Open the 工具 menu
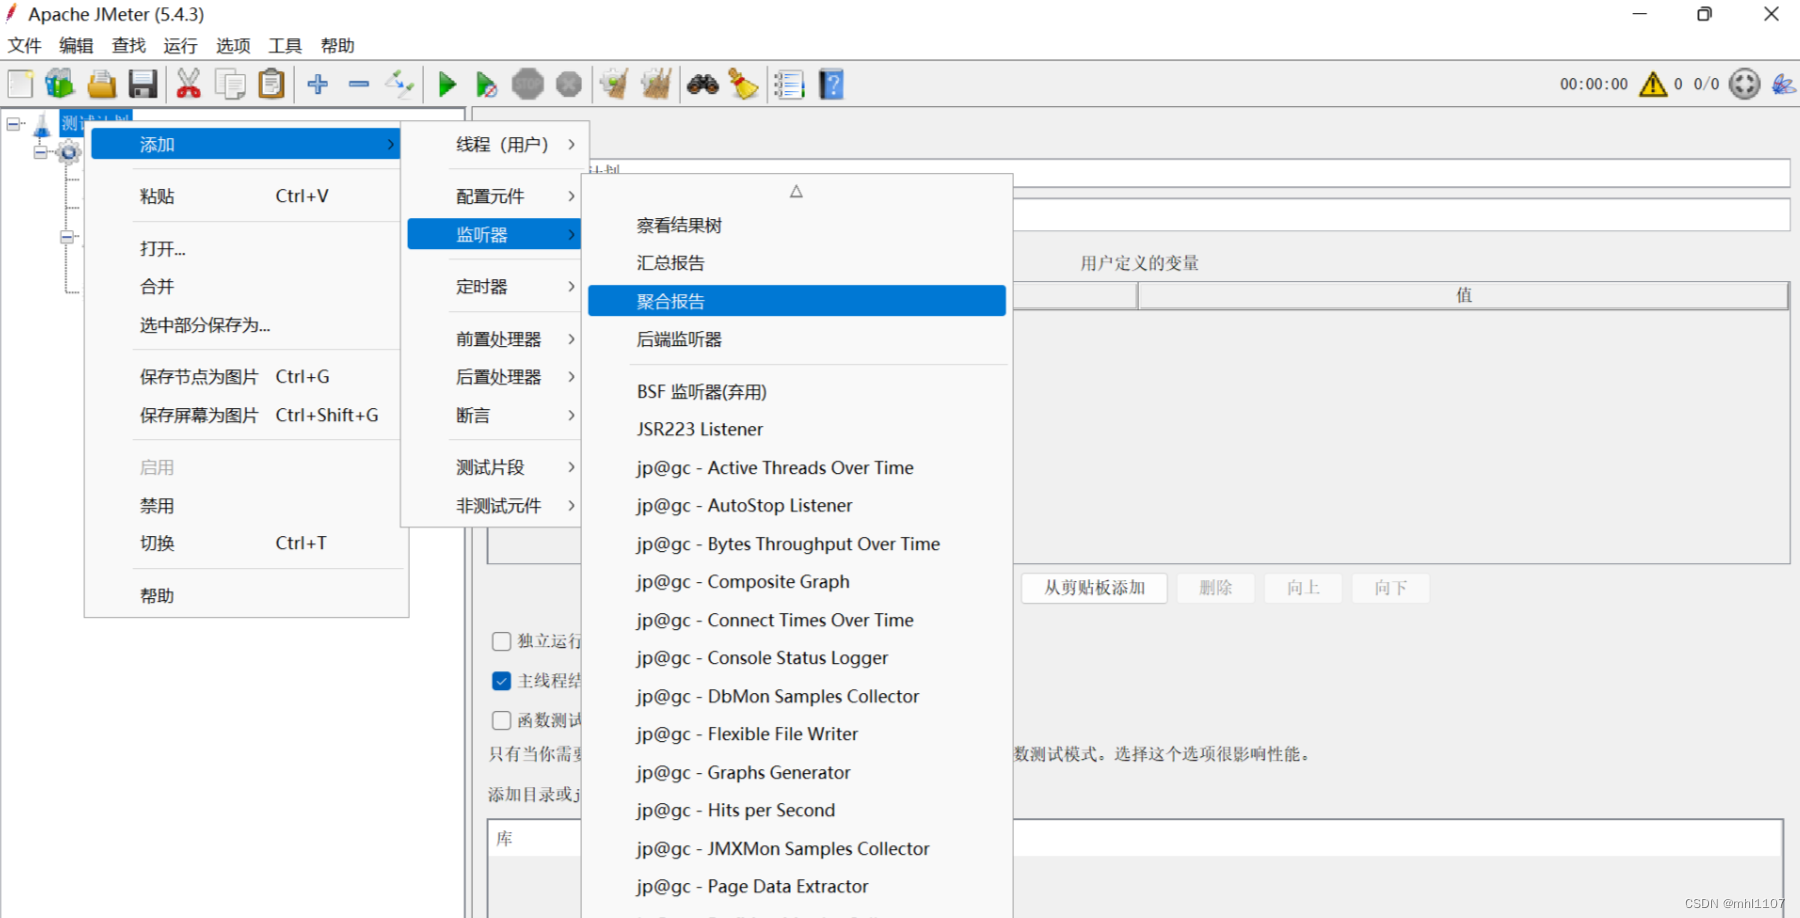The height and width of the screenshot is (918, 1800). [x=285, y=46]
